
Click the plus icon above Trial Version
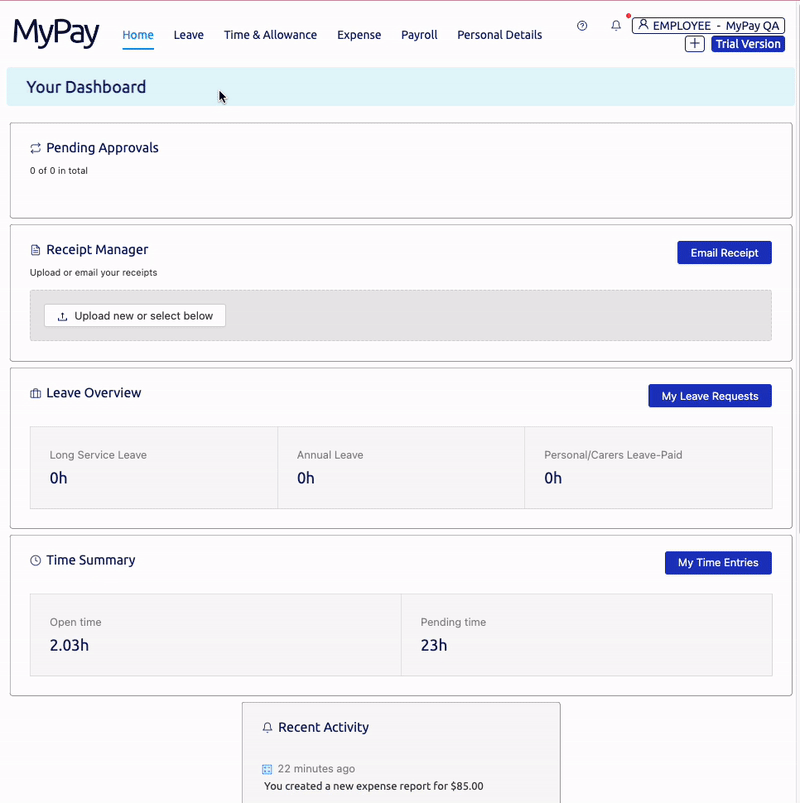[x=694, y=44]
